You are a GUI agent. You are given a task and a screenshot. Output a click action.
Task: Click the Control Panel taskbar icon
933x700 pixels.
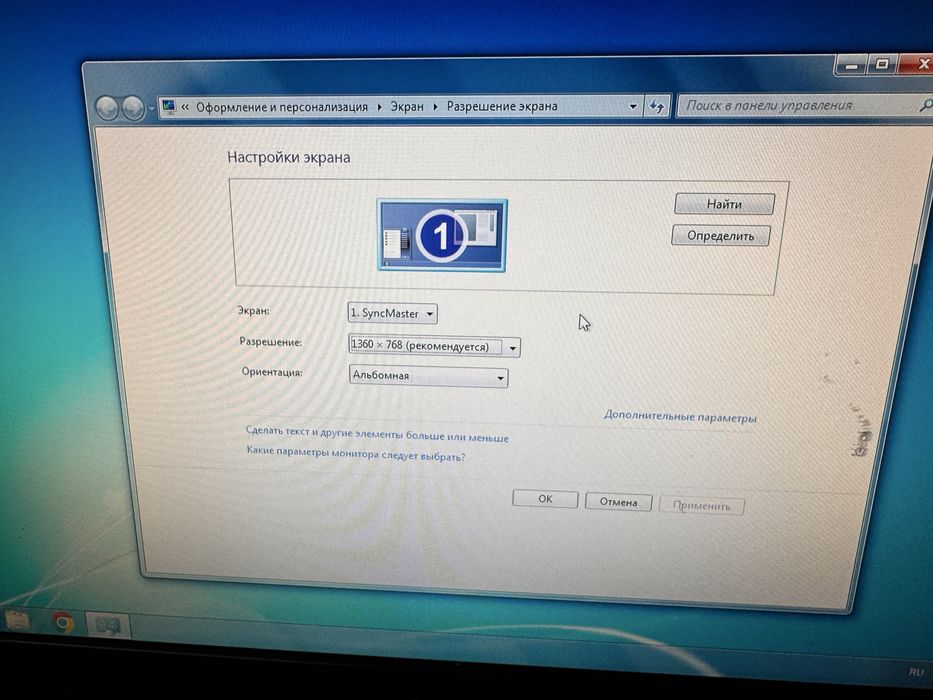108,626
